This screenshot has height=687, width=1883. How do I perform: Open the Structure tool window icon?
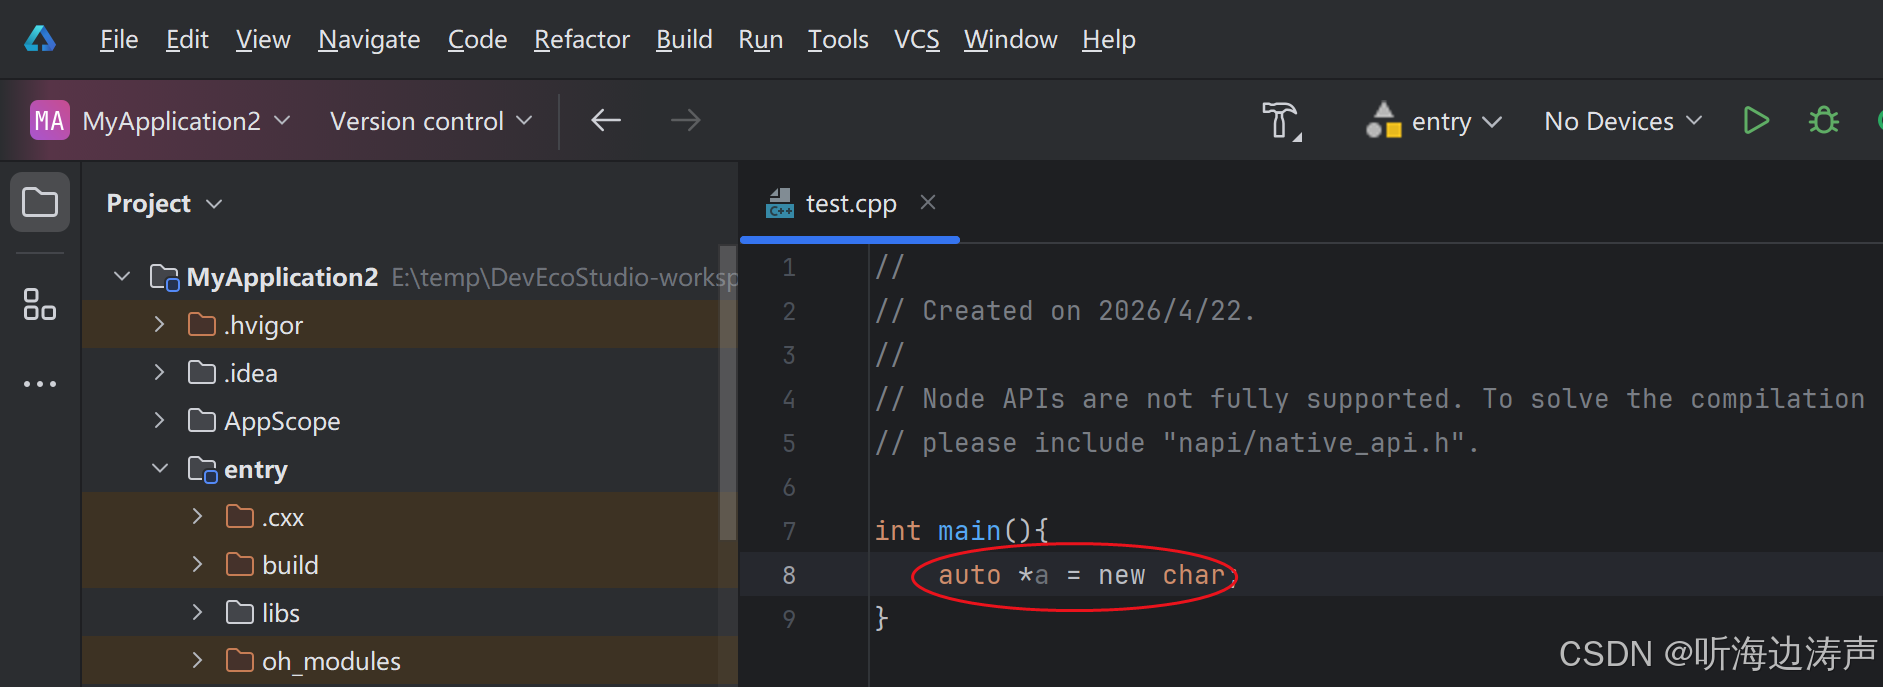(40, 304)
